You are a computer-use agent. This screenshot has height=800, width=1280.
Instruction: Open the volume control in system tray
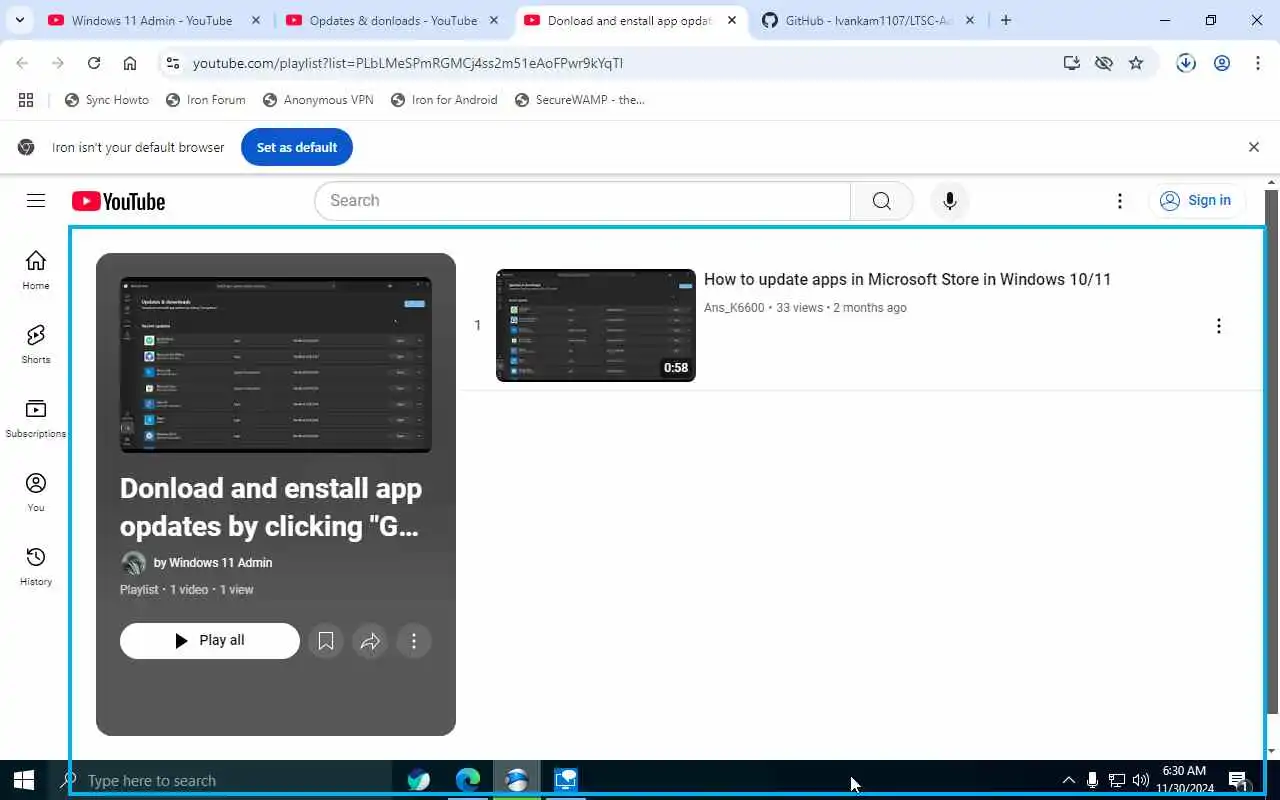(1141, 780)
